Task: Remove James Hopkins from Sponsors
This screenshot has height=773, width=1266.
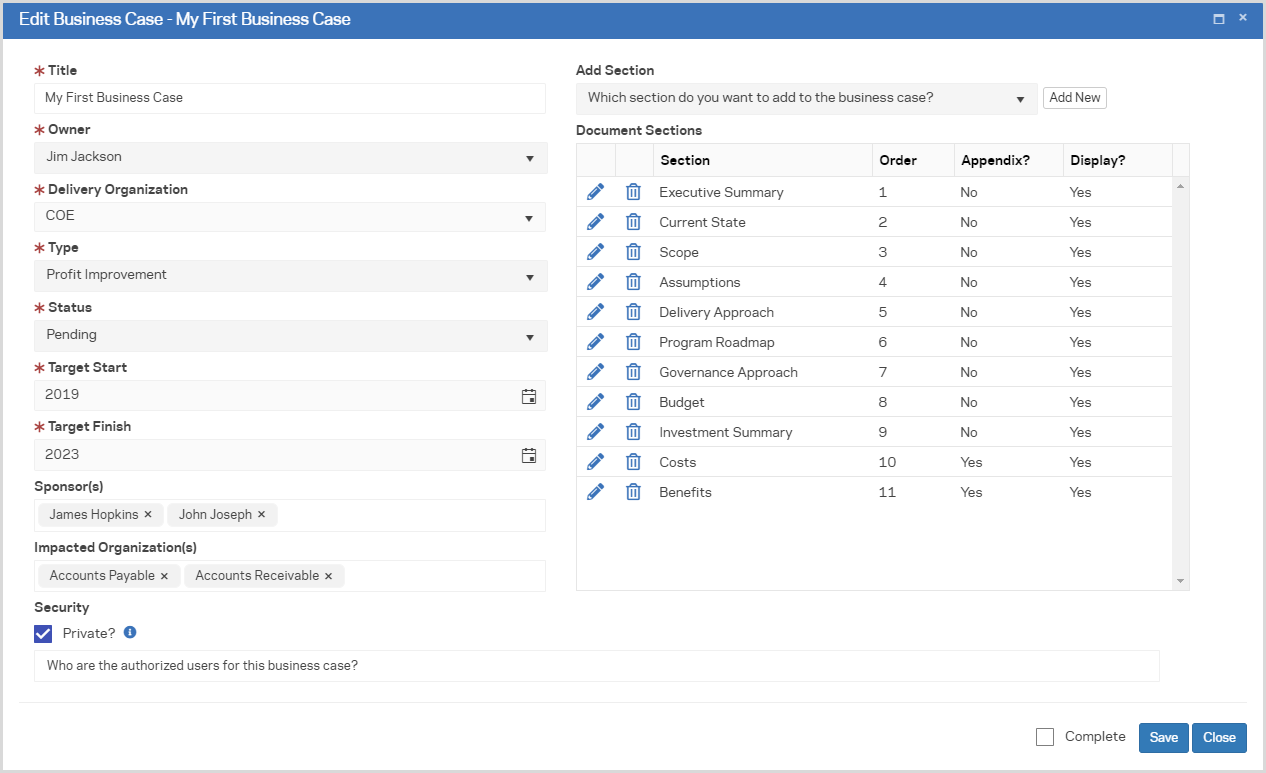Action: coord(148,515)
